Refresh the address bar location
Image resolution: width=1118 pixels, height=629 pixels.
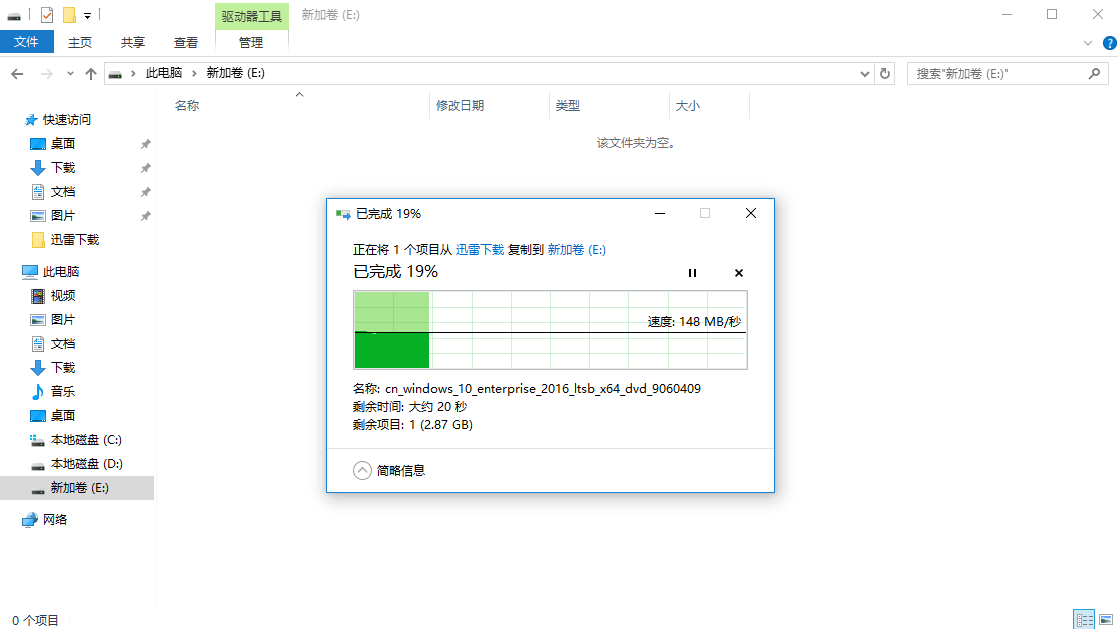(x=885, y=74)
